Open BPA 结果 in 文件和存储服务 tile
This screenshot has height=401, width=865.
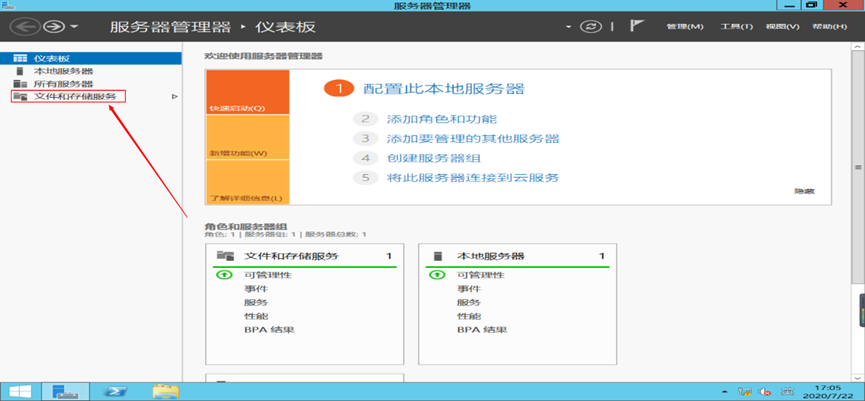coord(269,330)
